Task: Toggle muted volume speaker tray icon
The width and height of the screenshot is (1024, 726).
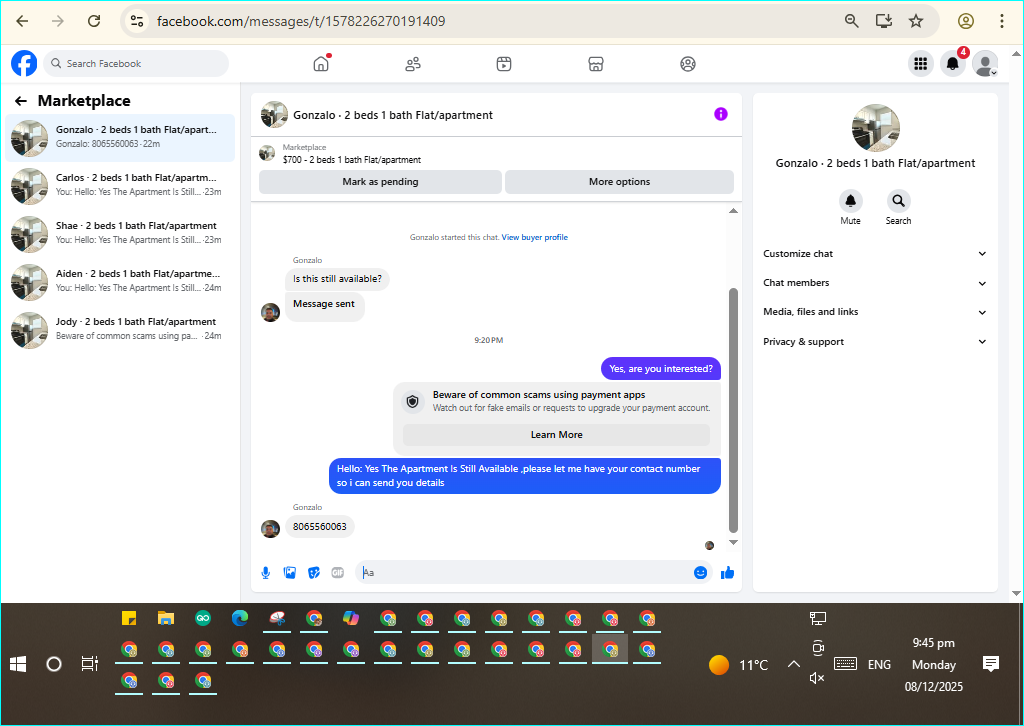Action: [x=817, y=678]
